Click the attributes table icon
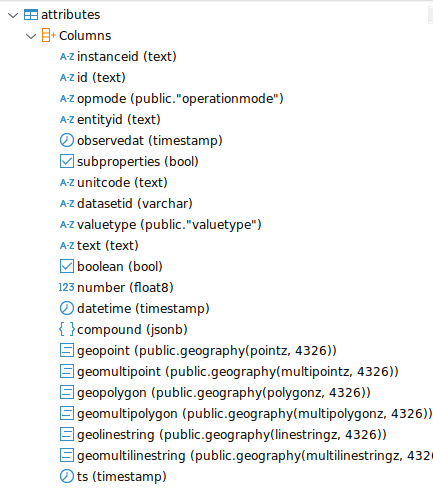Viewport: 433px width, 491px height. coord(31,15)
